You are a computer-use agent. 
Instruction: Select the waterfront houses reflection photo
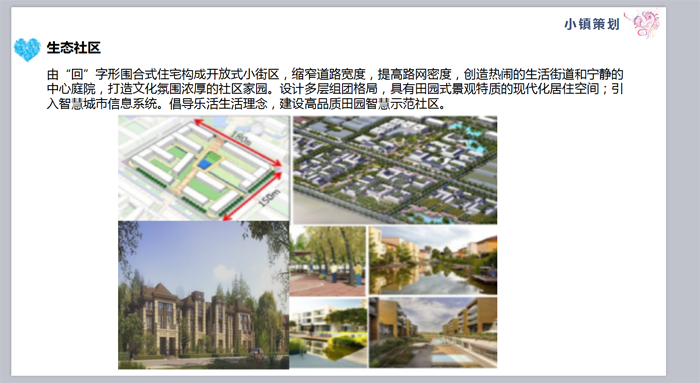coord(433,260)
